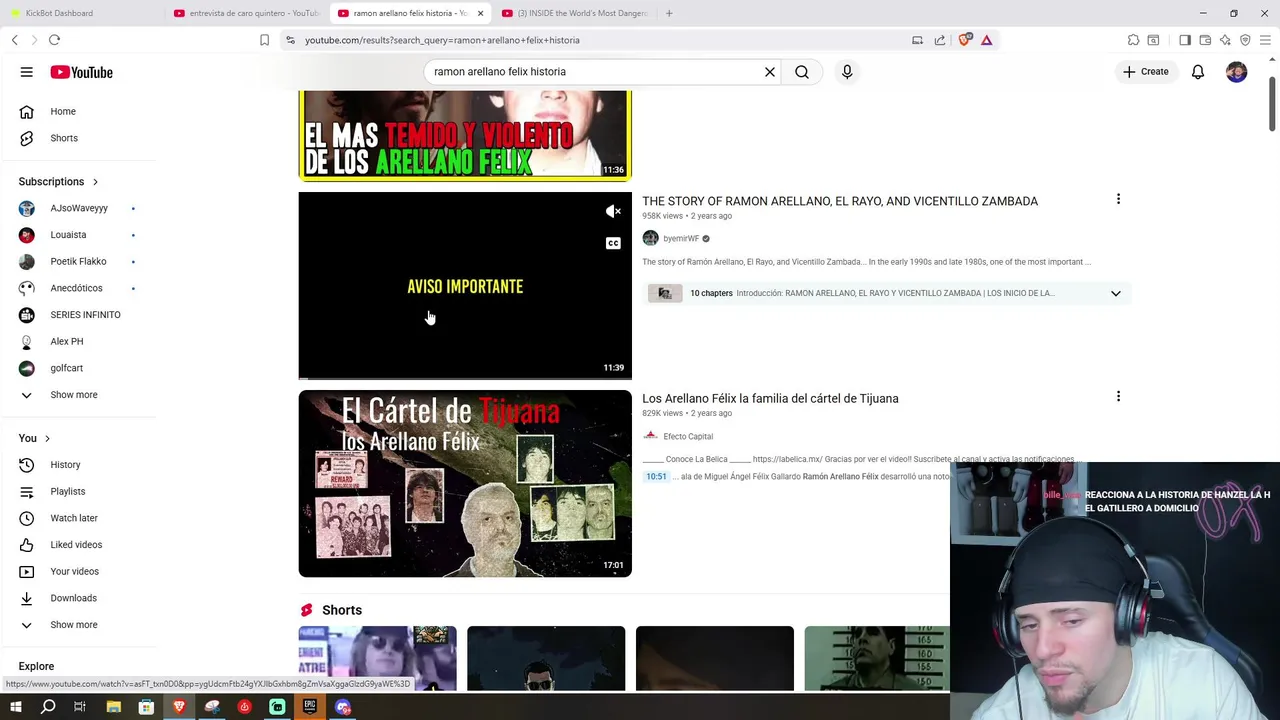Open the AVISO IMPORTANTE video thumbnail
Screen dimensions: 1280x720
(x=465, y=286)
